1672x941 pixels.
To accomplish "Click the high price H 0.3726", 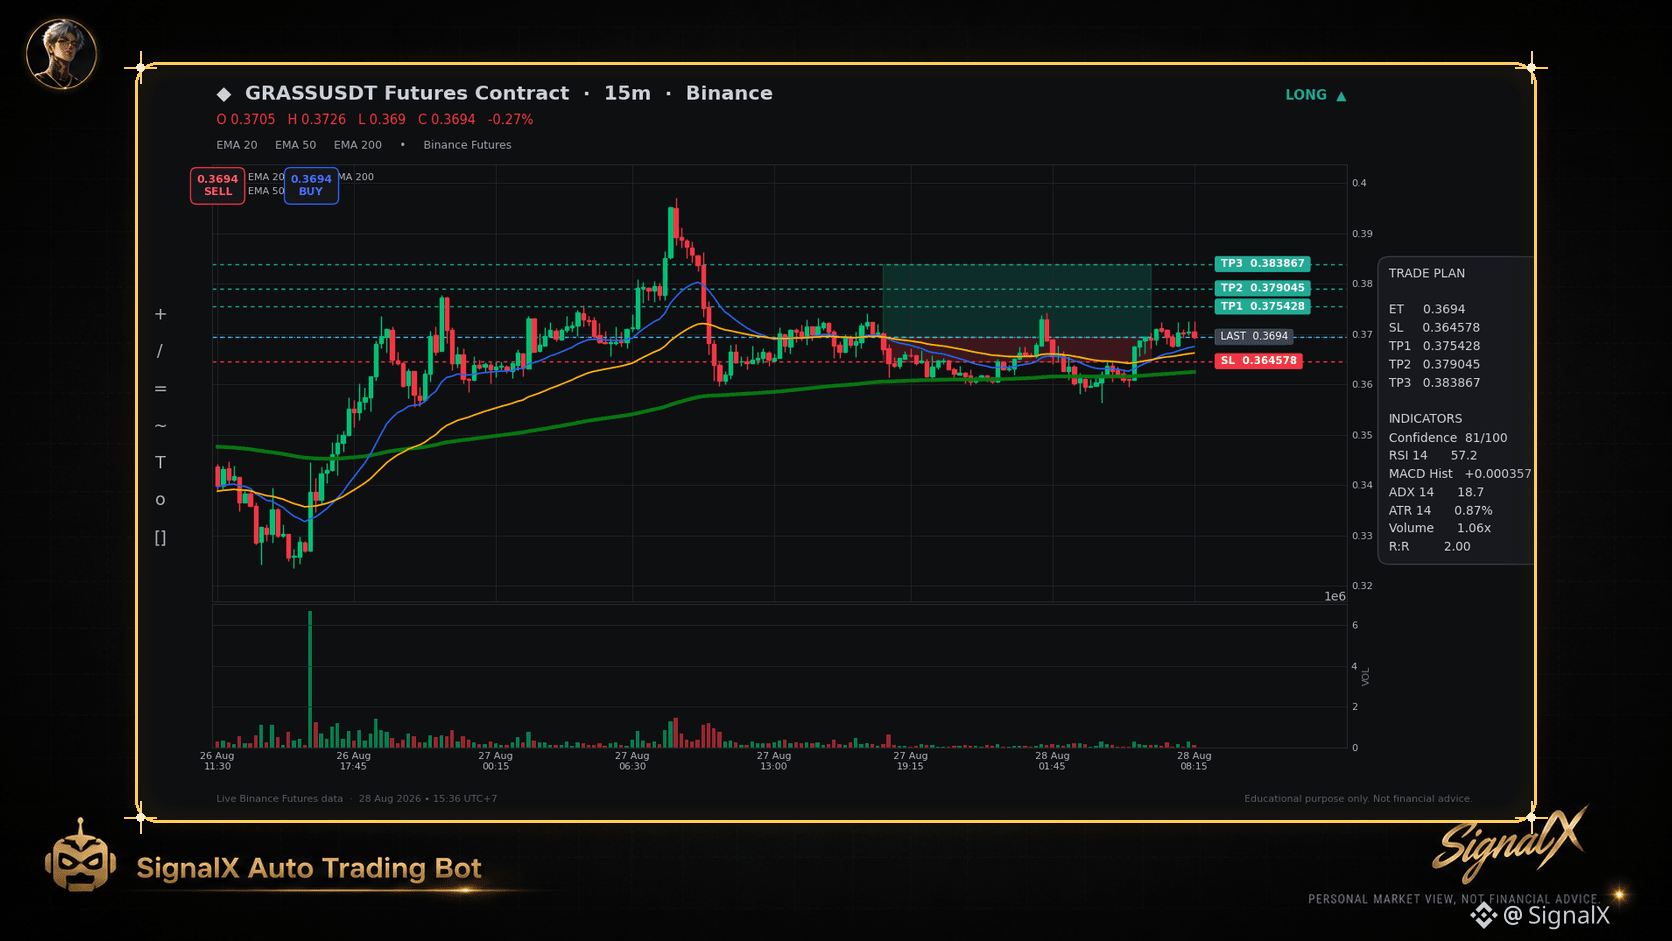I will click(x=316, y=119).
